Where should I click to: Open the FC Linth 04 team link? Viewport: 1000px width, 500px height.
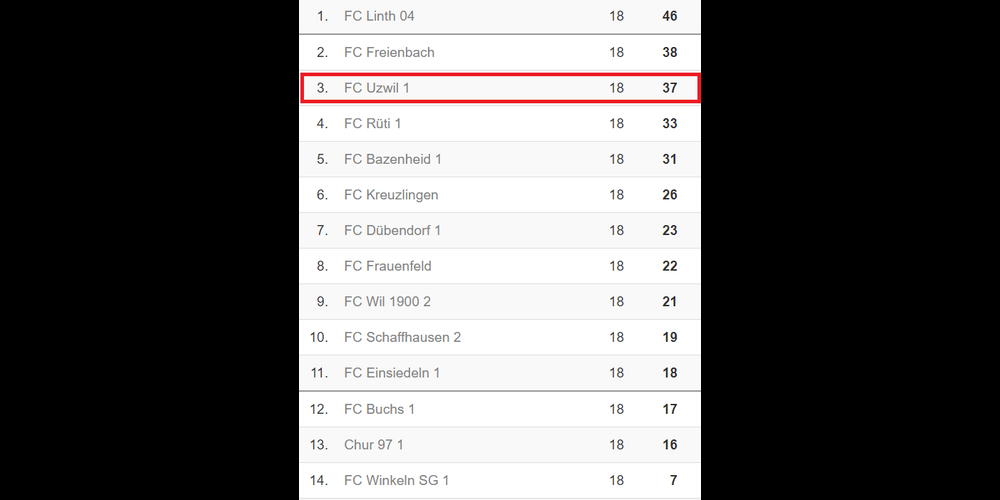[378, 16]
